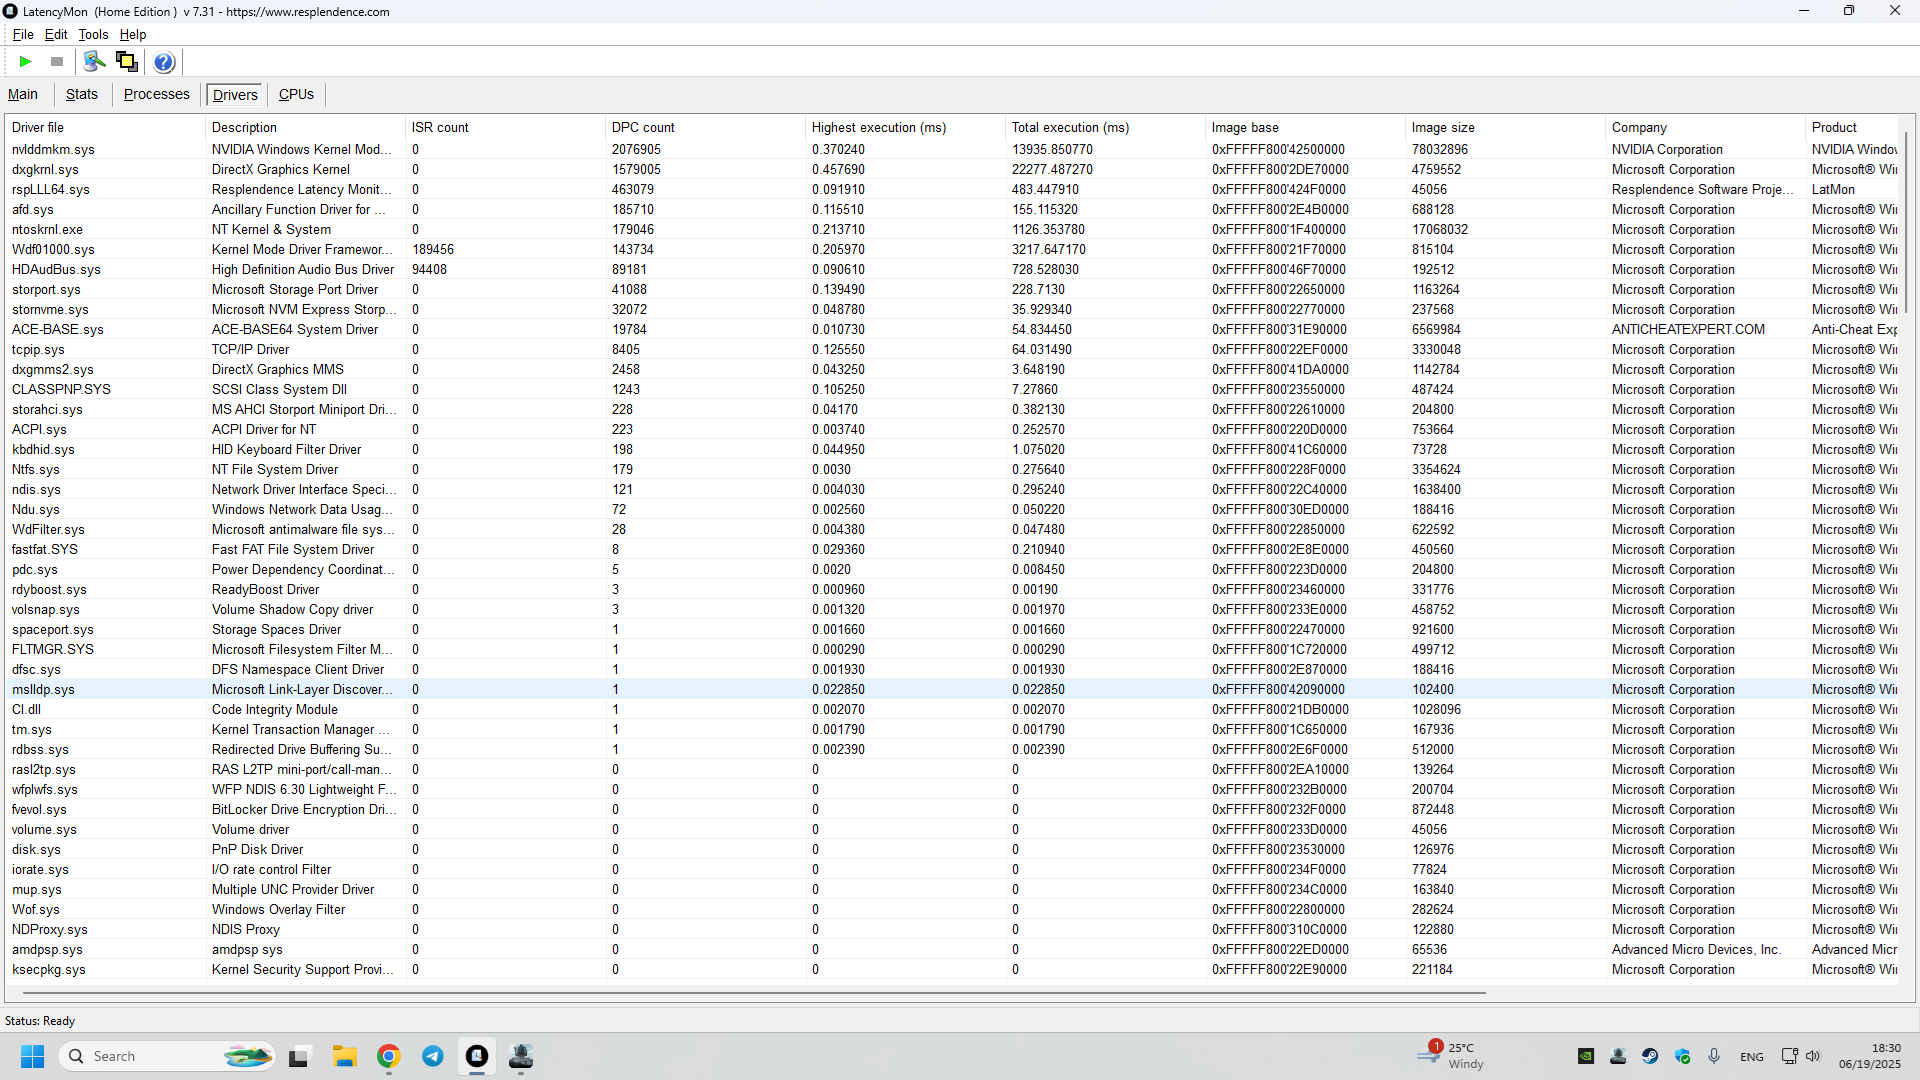Start latency monitoring with the green play icon
Viewport: 1920px width, 1080px height.
coord(26,62)
